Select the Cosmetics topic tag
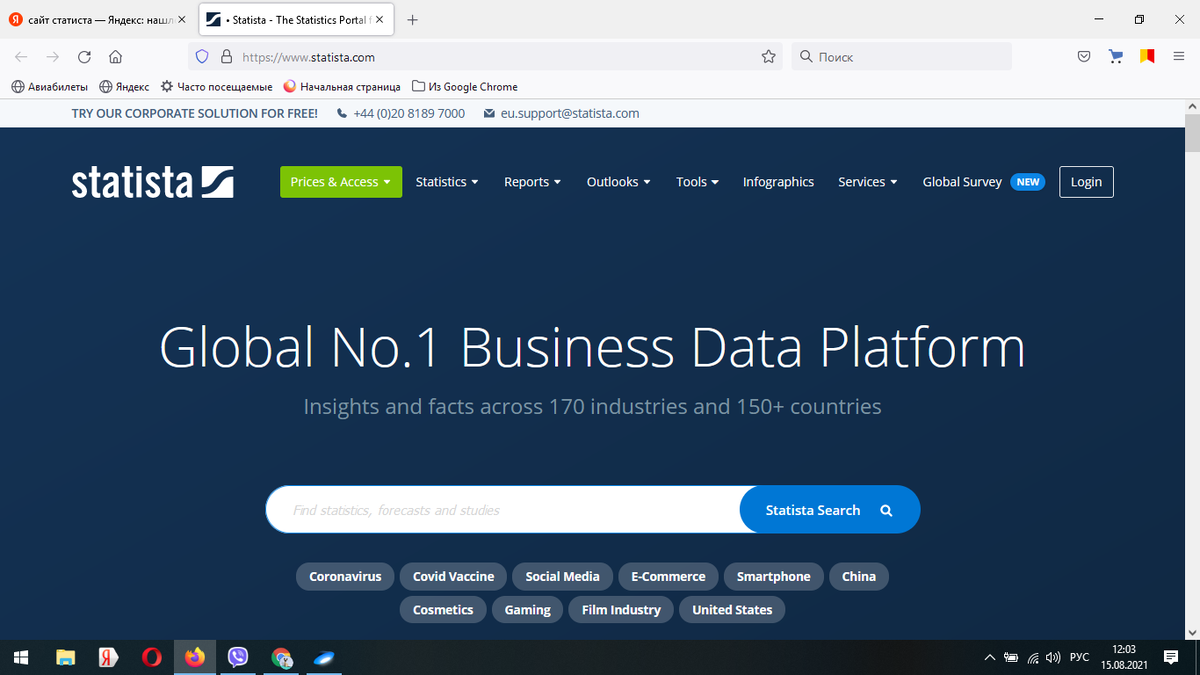 tap(443, 610)
